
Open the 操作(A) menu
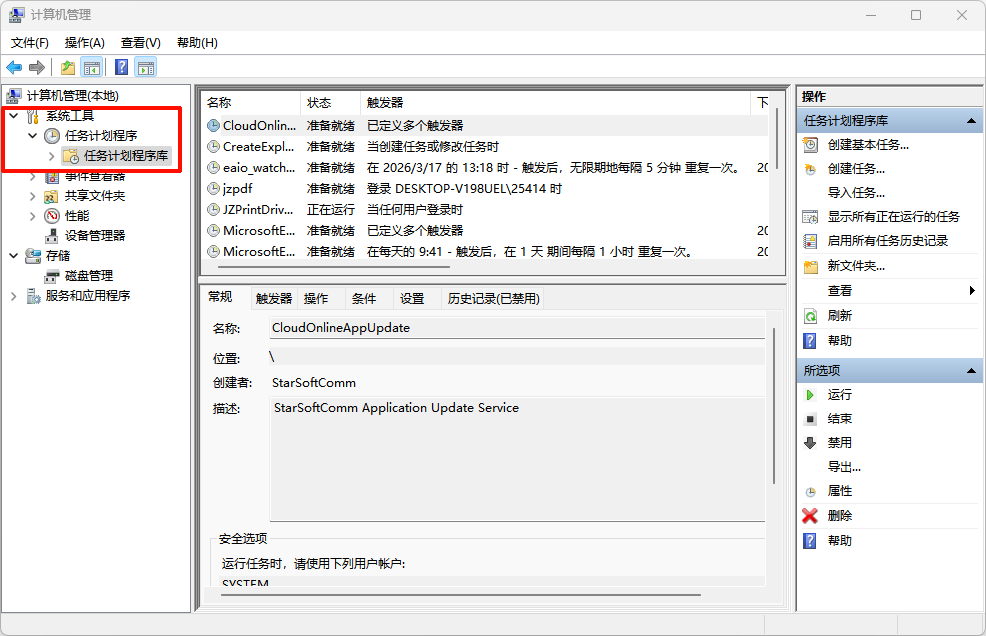click(84, 43)
